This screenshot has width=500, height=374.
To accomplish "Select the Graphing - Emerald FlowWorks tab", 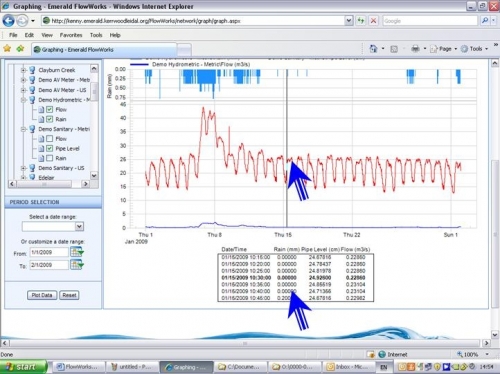I will [x=104, y=49].
